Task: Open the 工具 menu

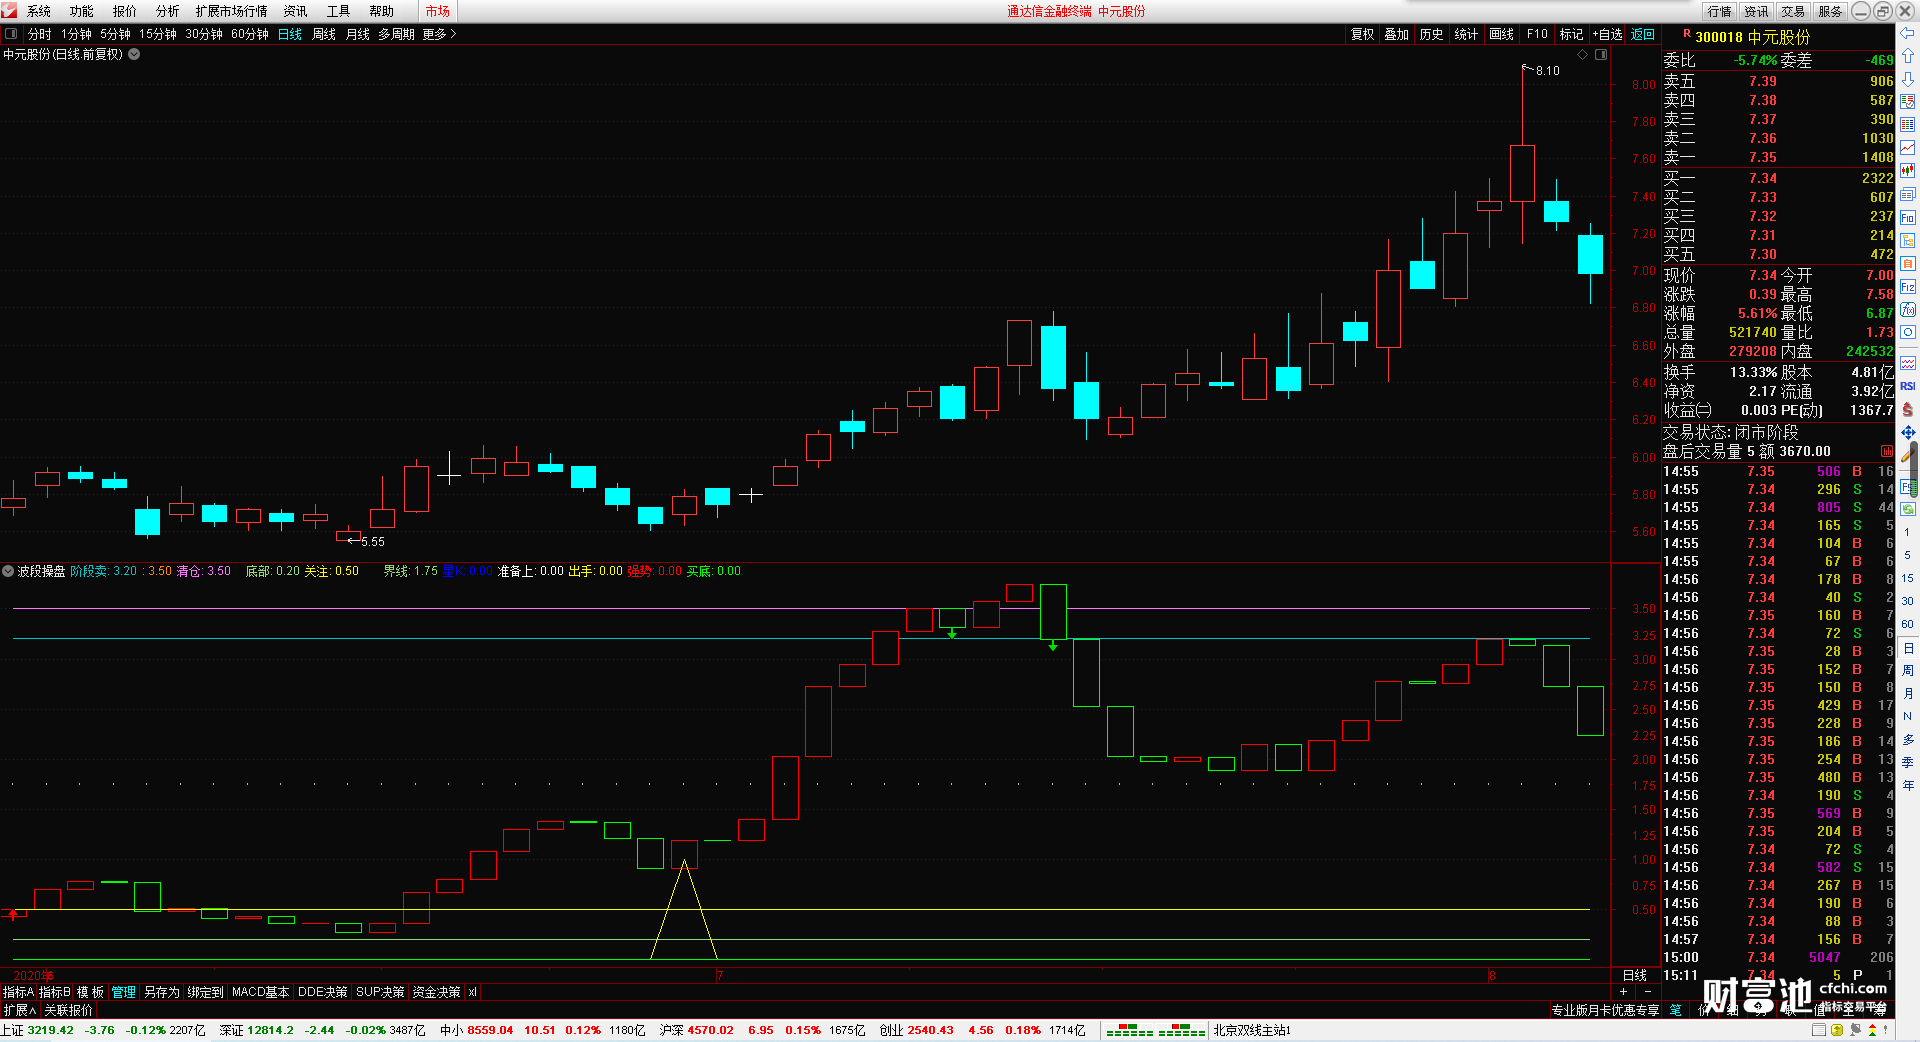Action: tap(339, 11)
